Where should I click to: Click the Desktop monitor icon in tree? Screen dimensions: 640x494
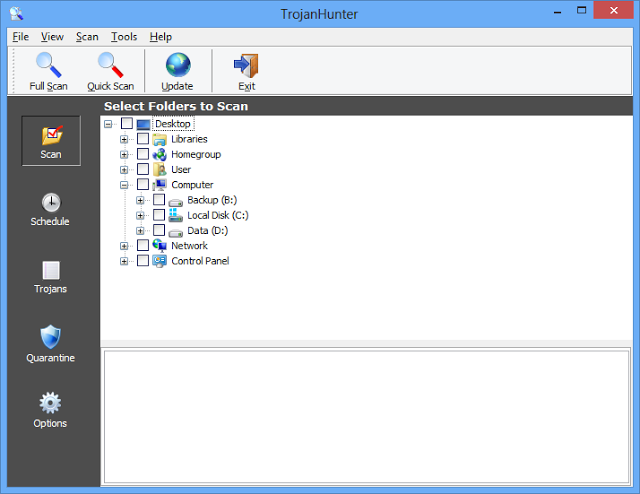[143, 124]
